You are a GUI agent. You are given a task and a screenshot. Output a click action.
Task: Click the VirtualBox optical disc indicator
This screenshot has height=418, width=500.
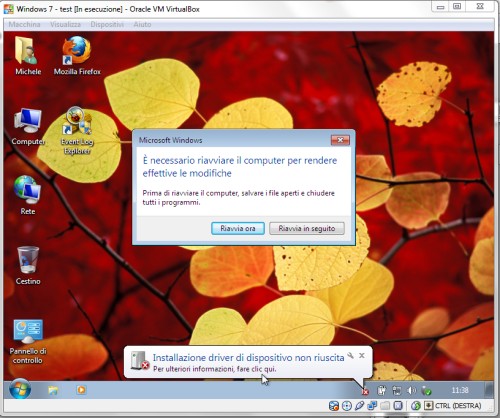(x=347, y=406)
